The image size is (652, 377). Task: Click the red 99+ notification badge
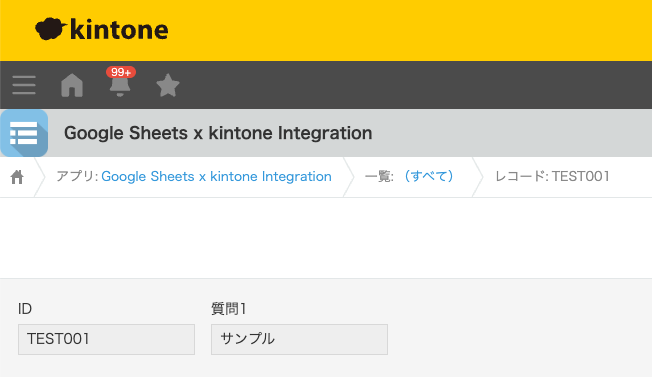(121, 72)
